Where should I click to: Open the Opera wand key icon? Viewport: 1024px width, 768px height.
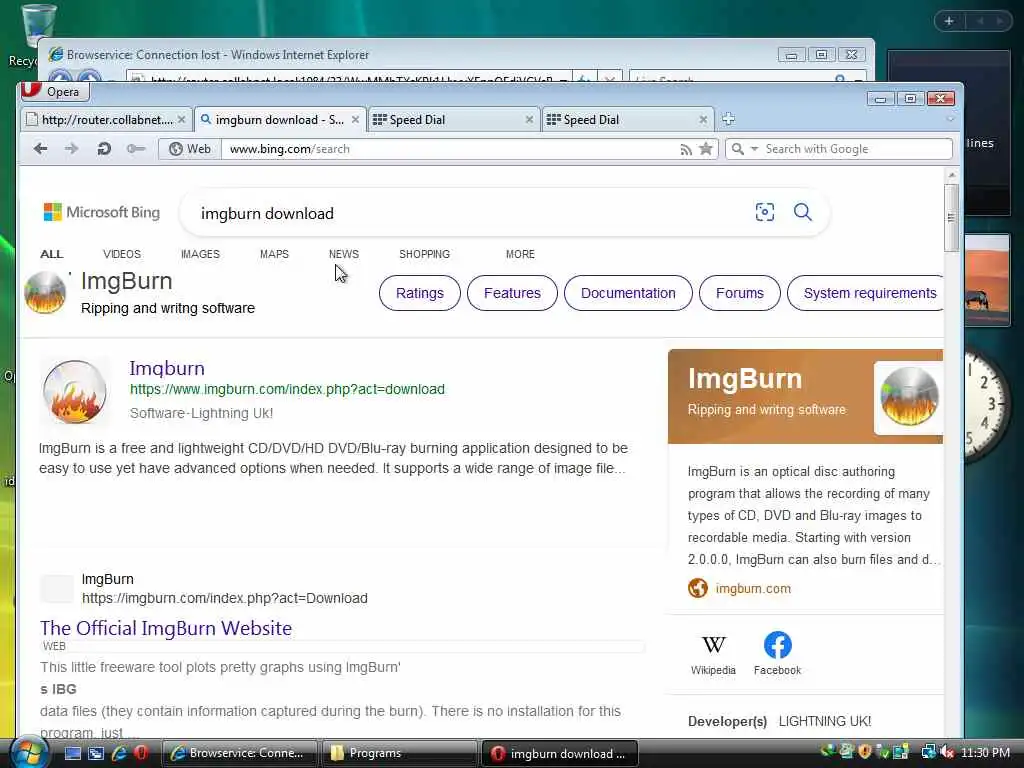click(x=136, y=149)
